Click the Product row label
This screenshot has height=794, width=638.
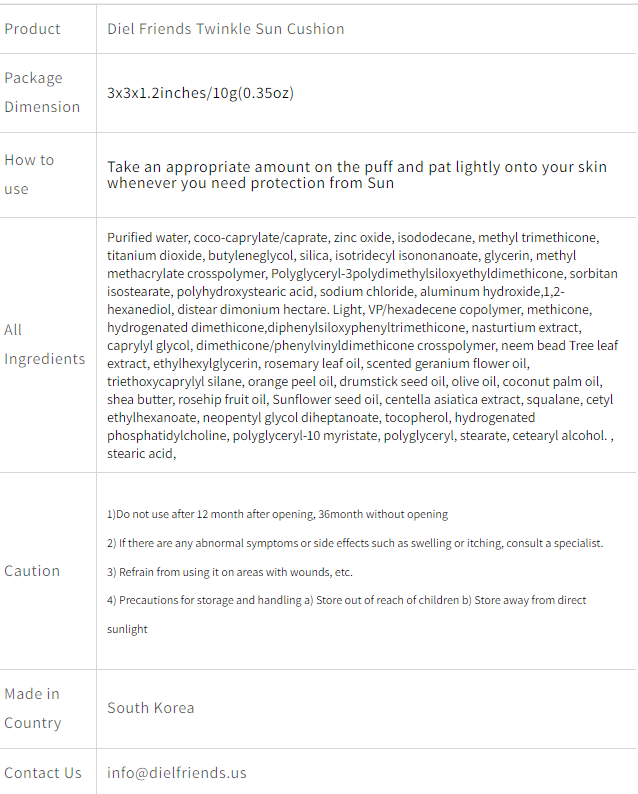(32, 29)
